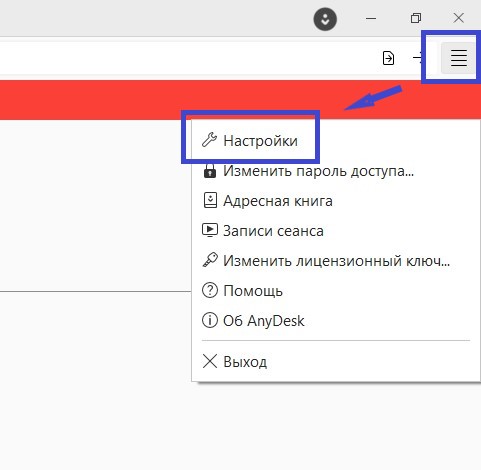Image resolution: width=481 pixels, height=470 pixels.
Task: Click inside the remote address input field
Action: (187, 58)
